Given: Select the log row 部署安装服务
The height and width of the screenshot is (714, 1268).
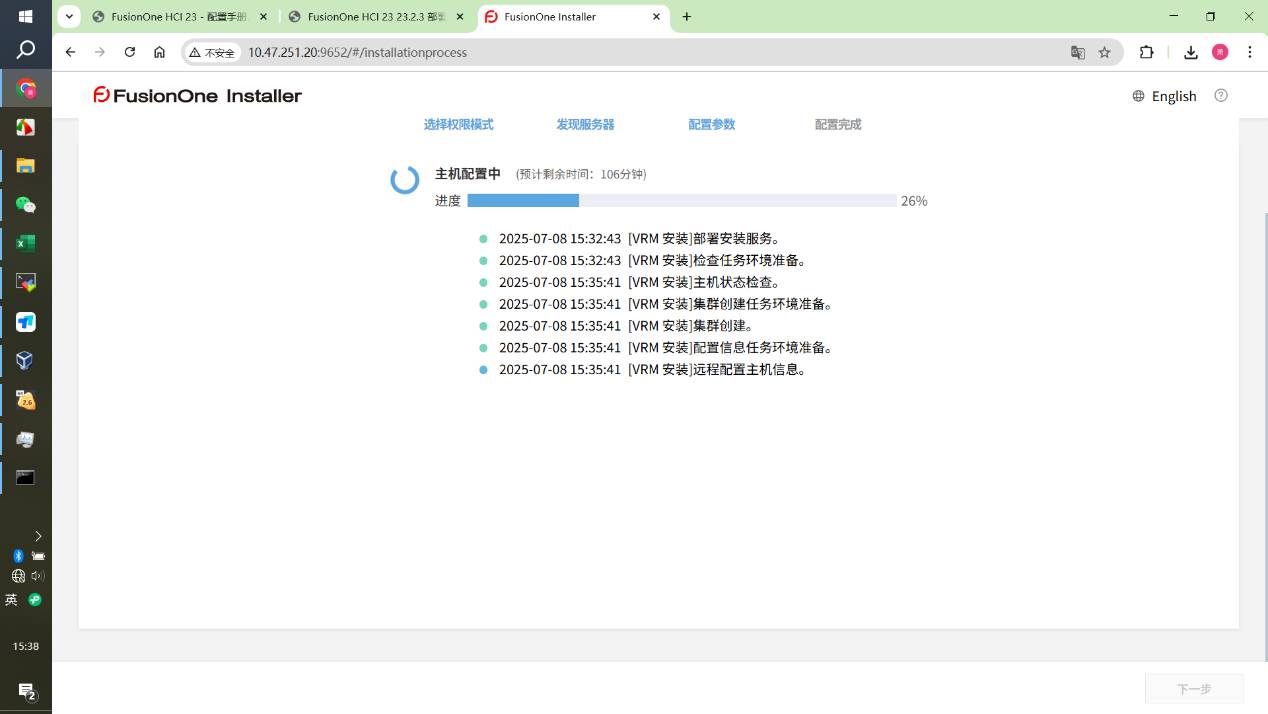Looking at the screenshot, I should point(631,238).
